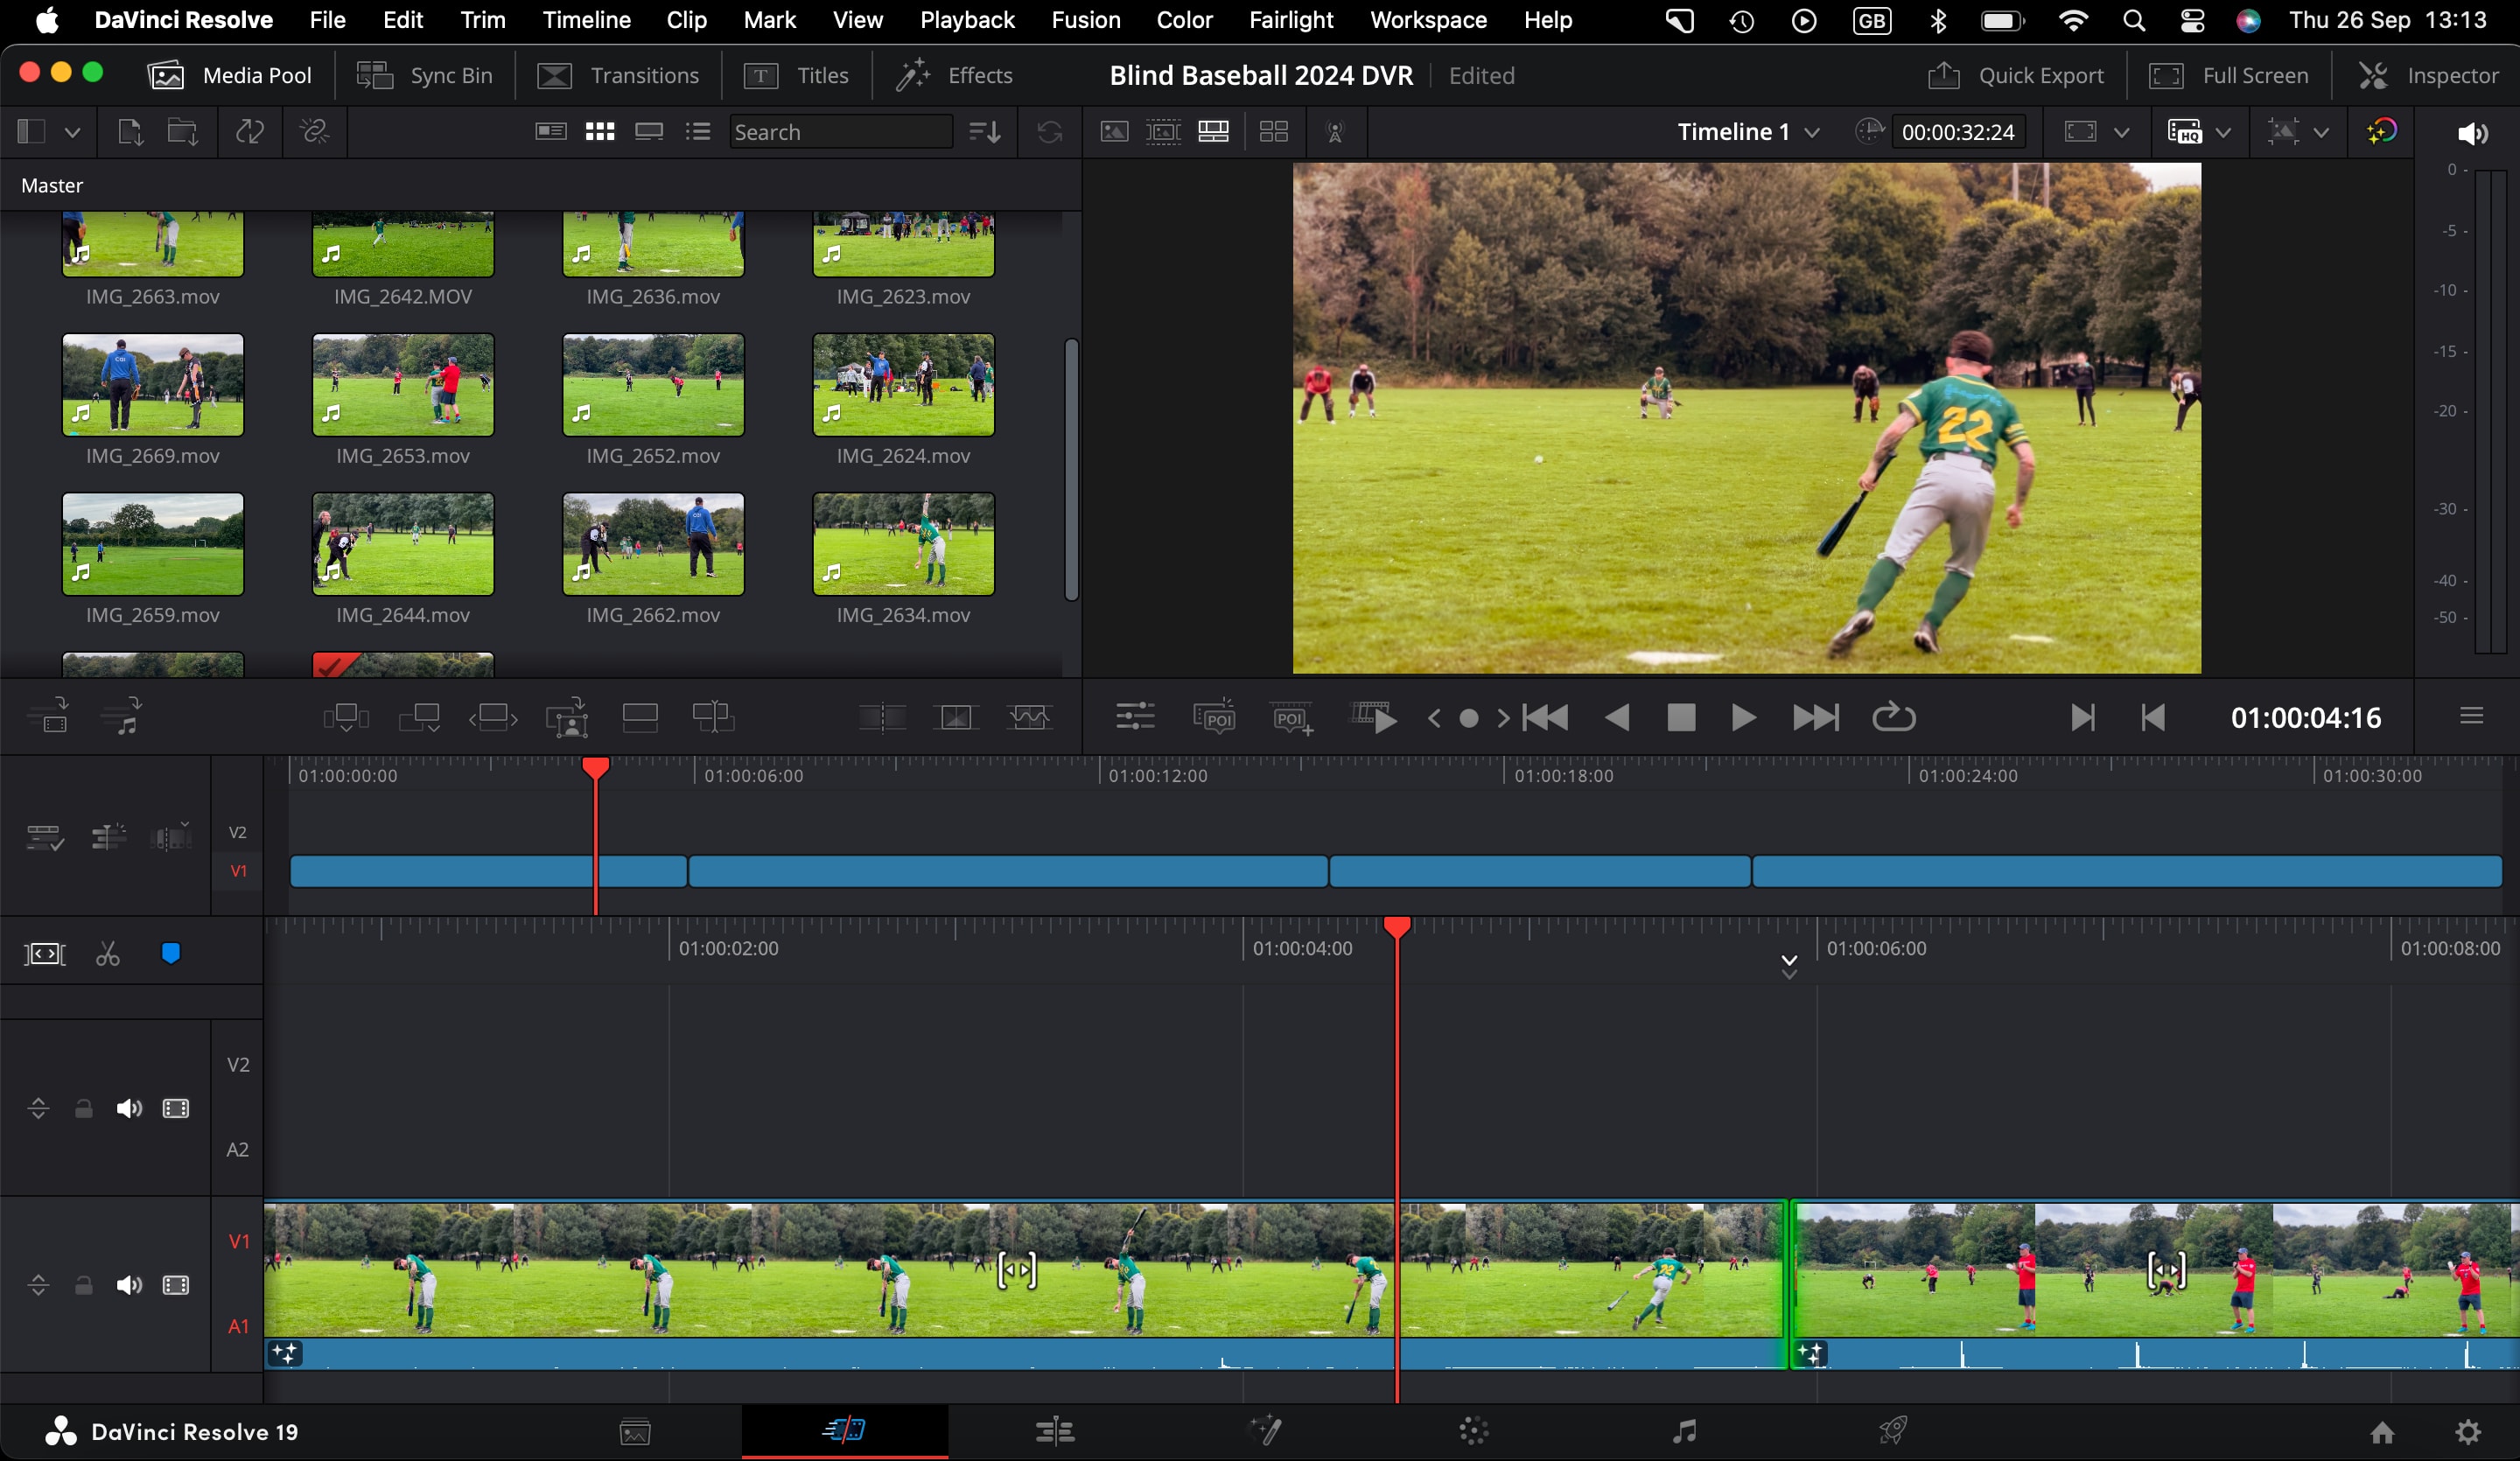Open the Fairlight menu

(1291, 20)
